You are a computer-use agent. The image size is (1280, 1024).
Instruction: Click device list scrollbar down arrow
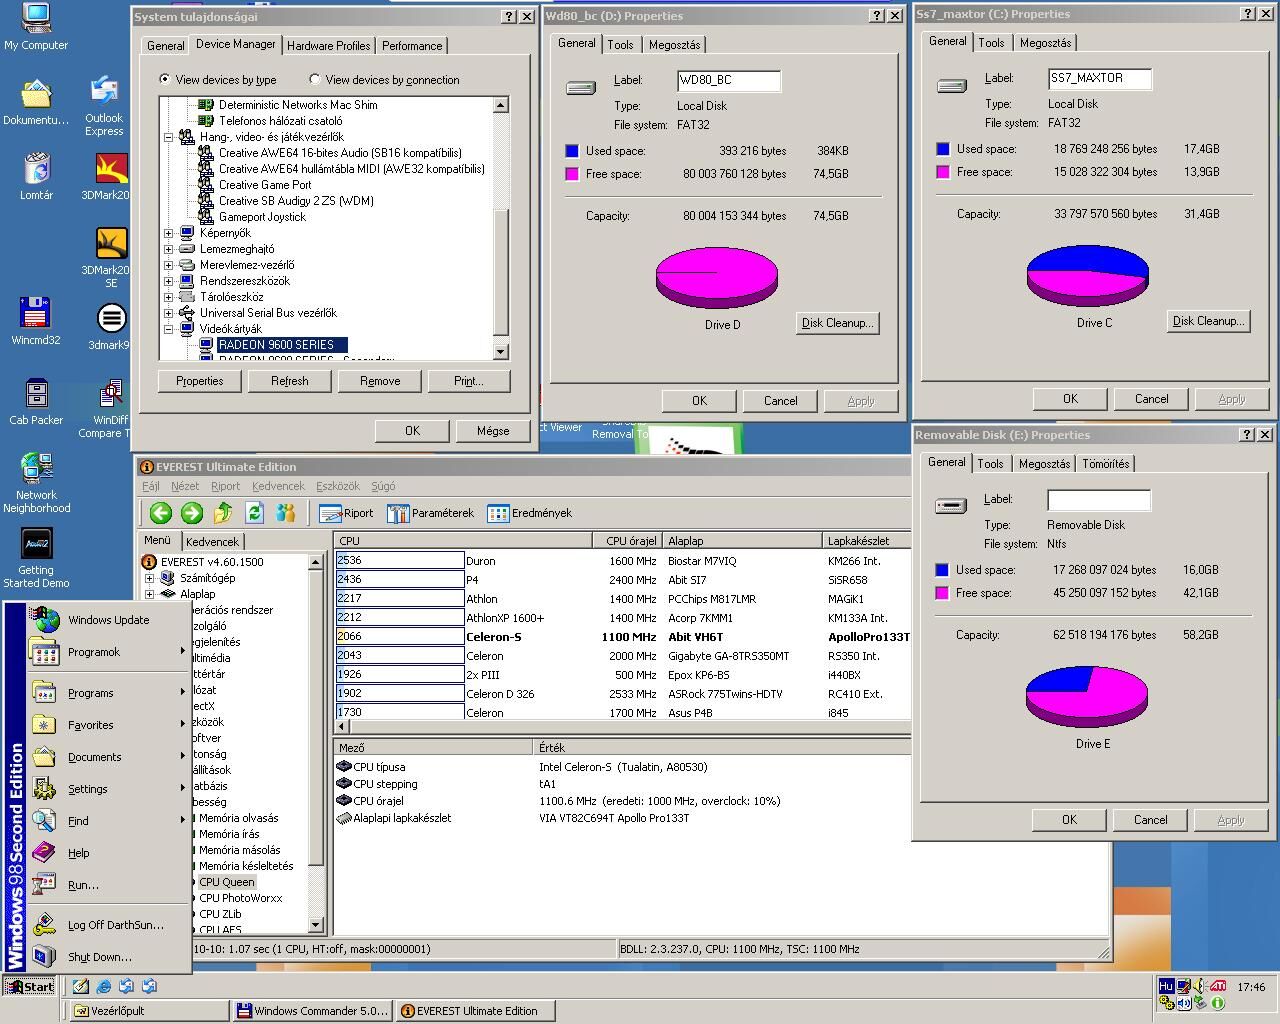501,352
